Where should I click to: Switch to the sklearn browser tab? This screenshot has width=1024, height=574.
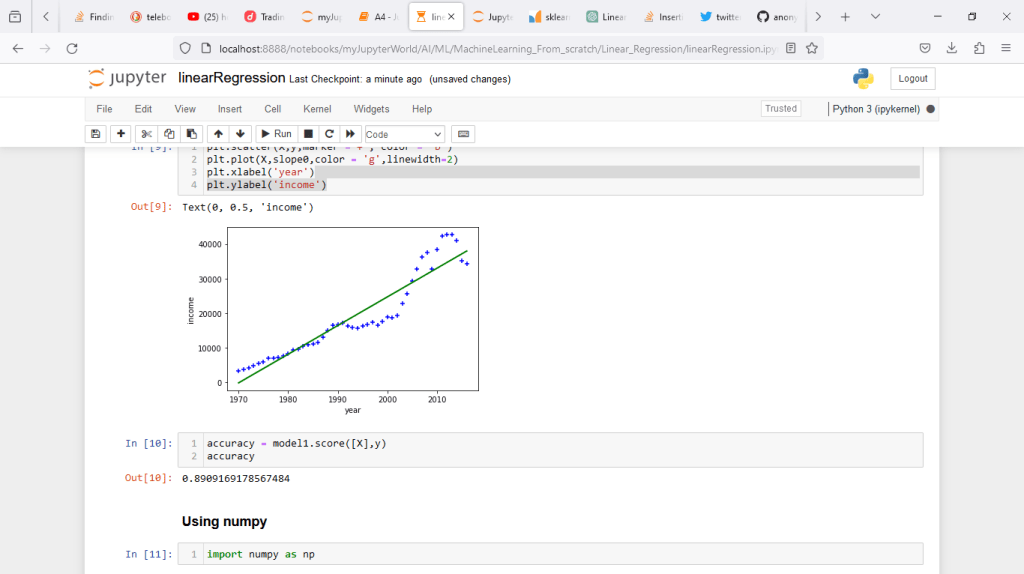click(x=550, y=17)
